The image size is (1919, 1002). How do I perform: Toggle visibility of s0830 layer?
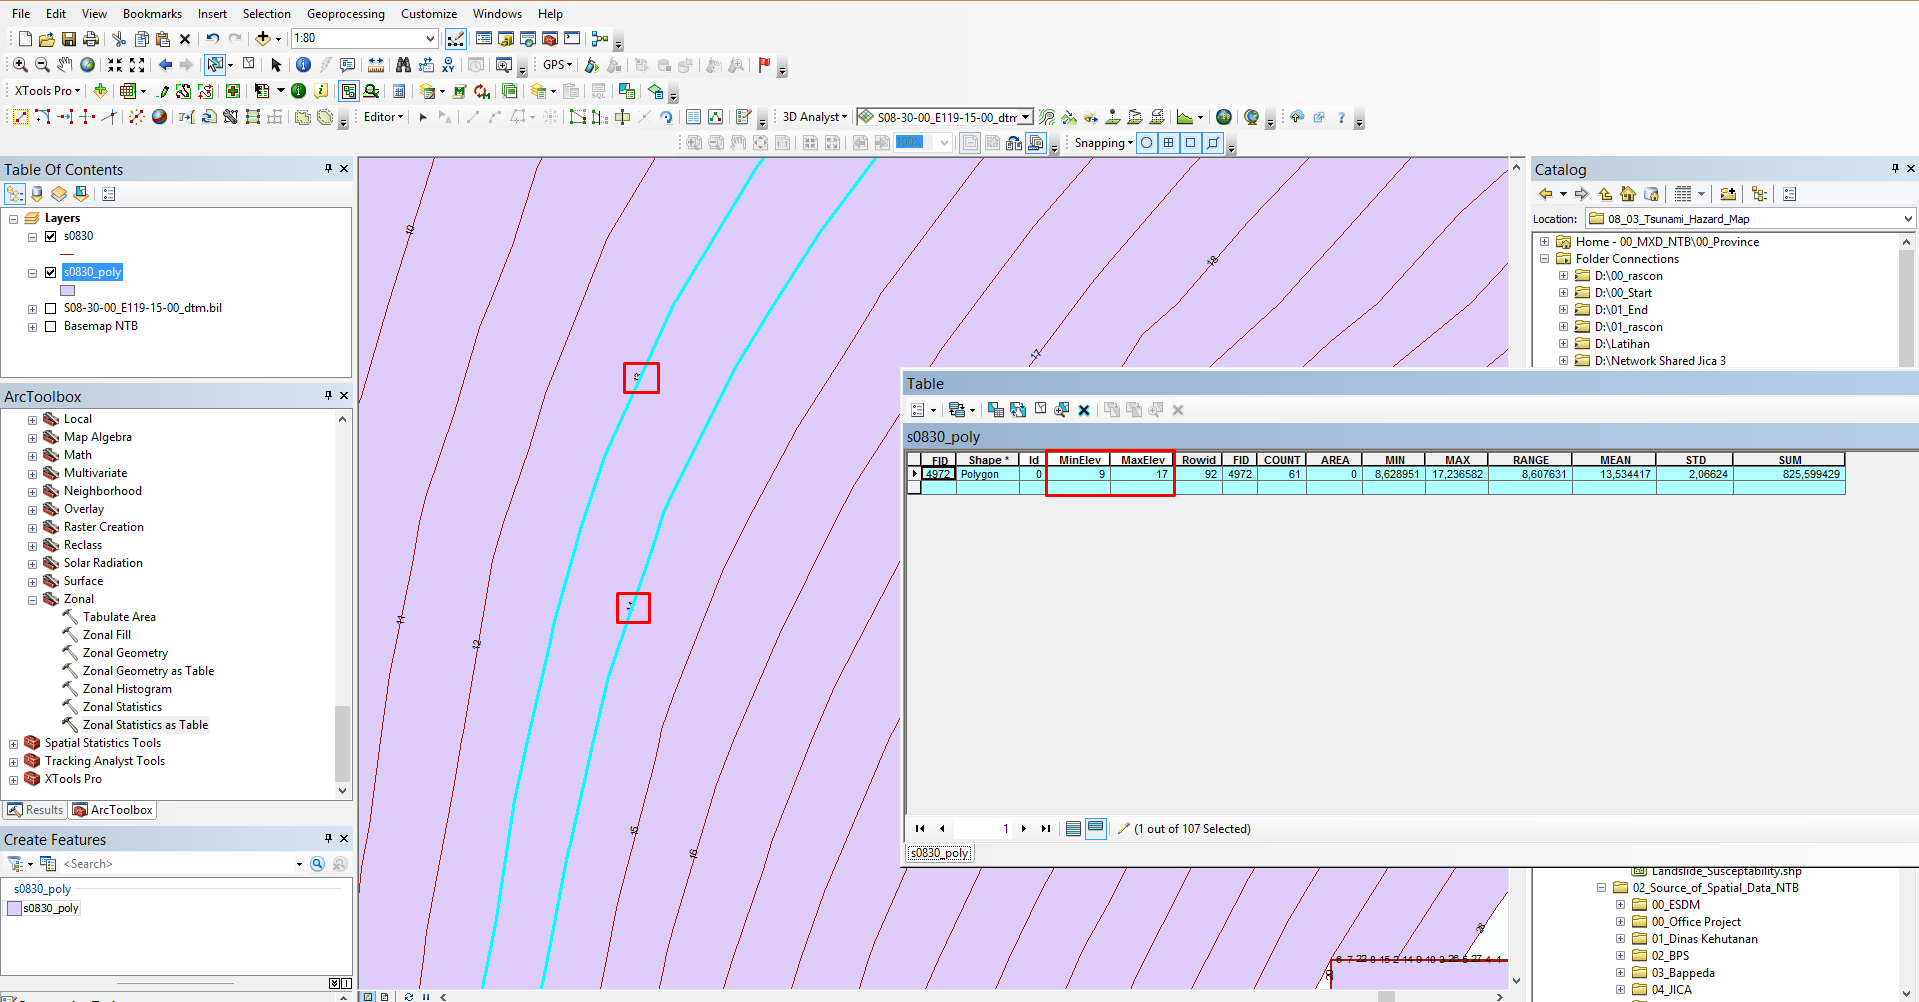pos(51,236)
